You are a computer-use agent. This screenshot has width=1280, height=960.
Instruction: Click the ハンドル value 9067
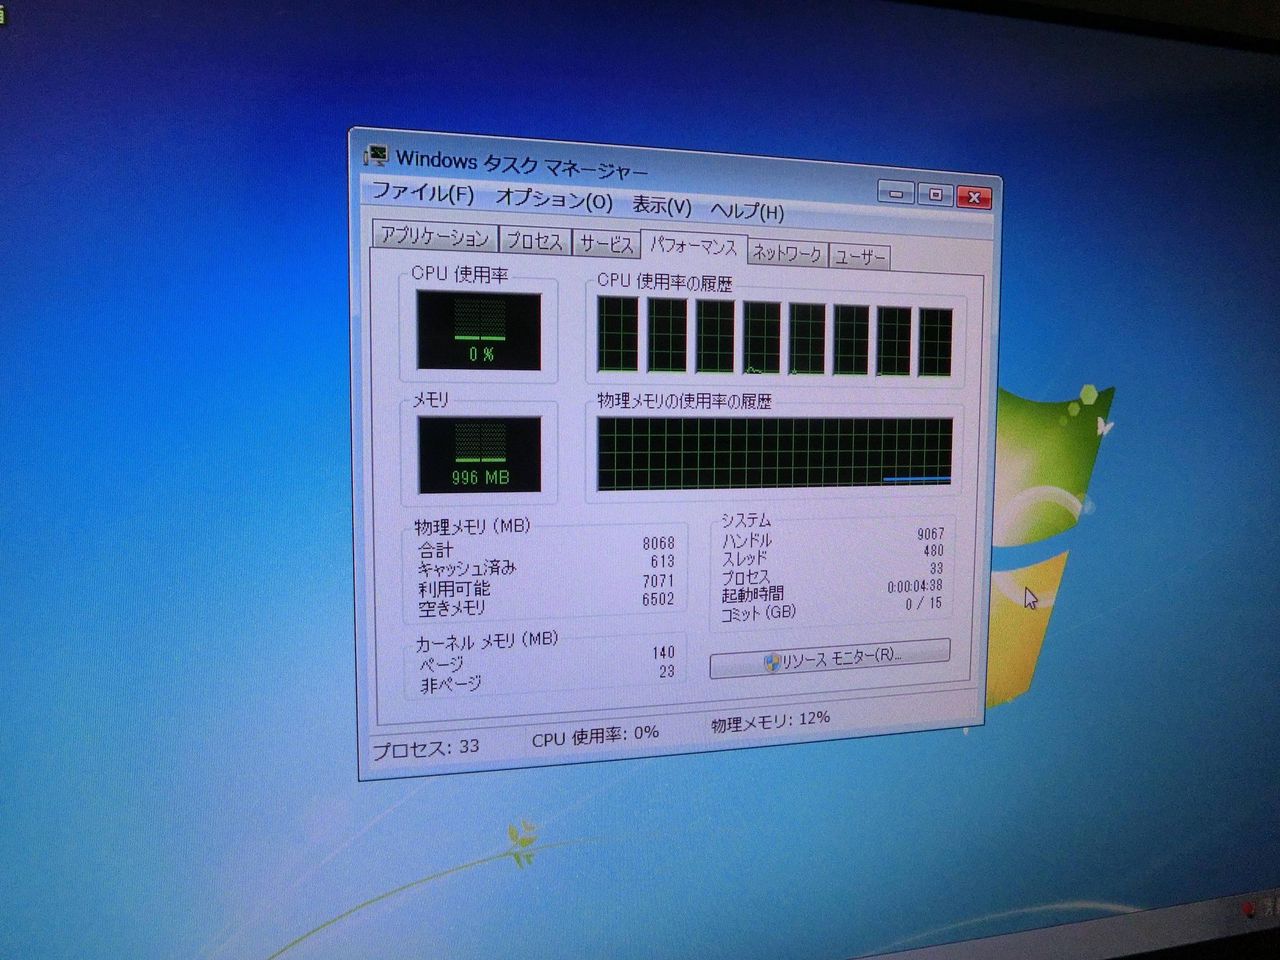[931, 534]
